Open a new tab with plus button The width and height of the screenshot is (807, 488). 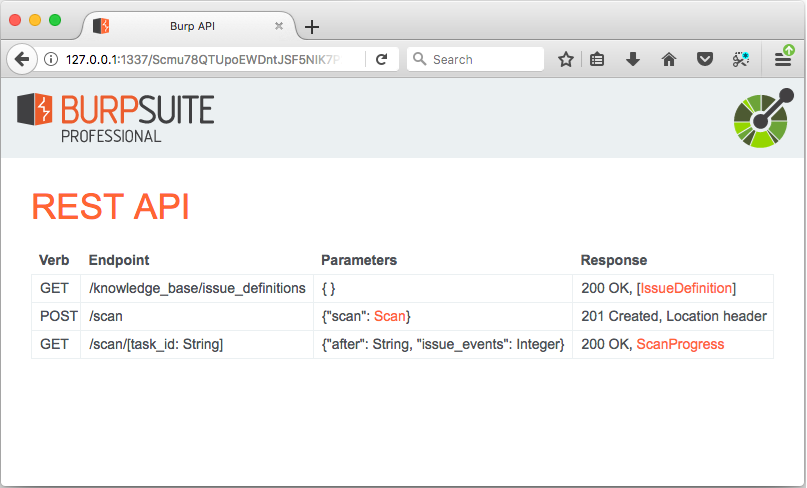tap(312, 27)
